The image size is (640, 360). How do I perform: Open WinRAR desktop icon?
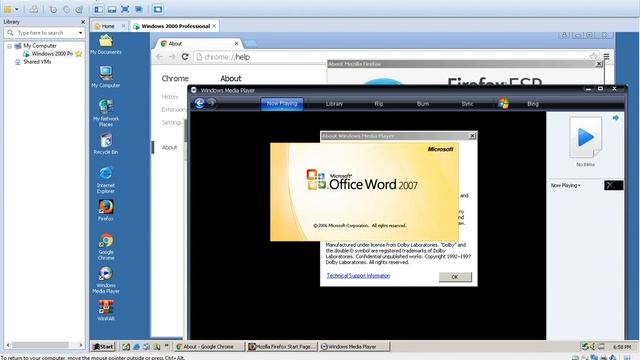point(106,311)
